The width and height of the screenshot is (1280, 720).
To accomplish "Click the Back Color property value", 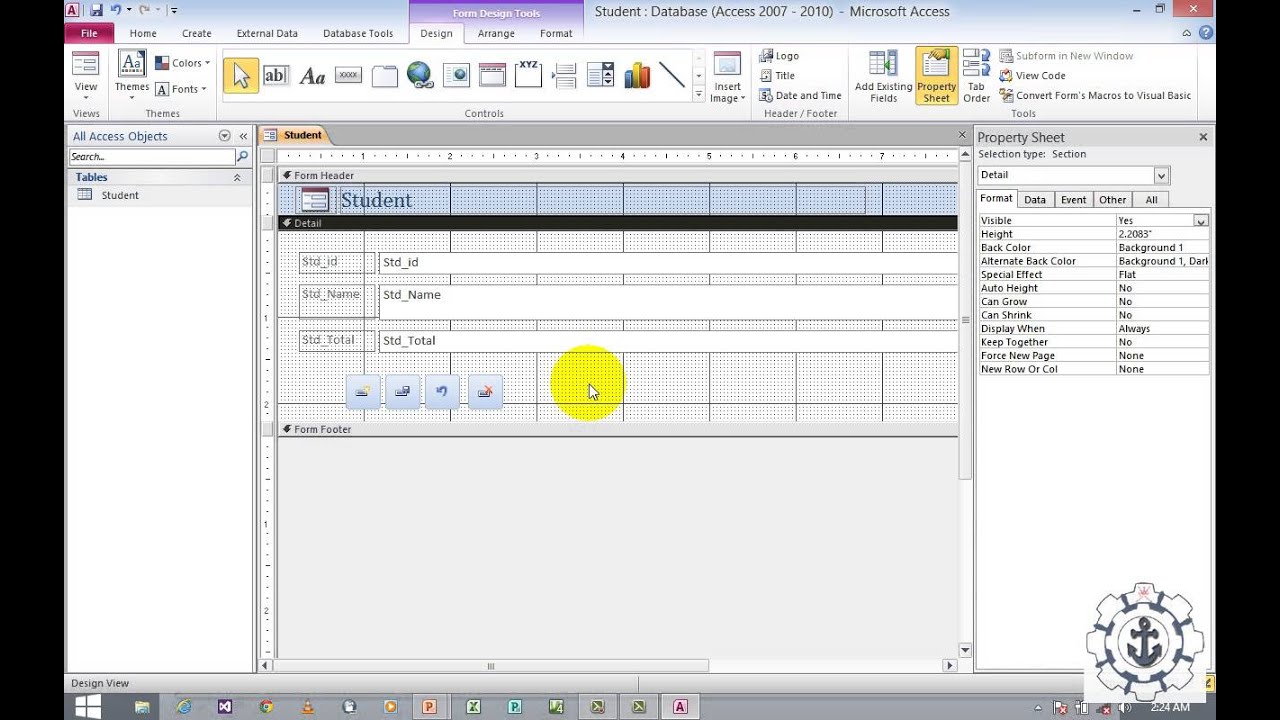I will [1162, 247].
